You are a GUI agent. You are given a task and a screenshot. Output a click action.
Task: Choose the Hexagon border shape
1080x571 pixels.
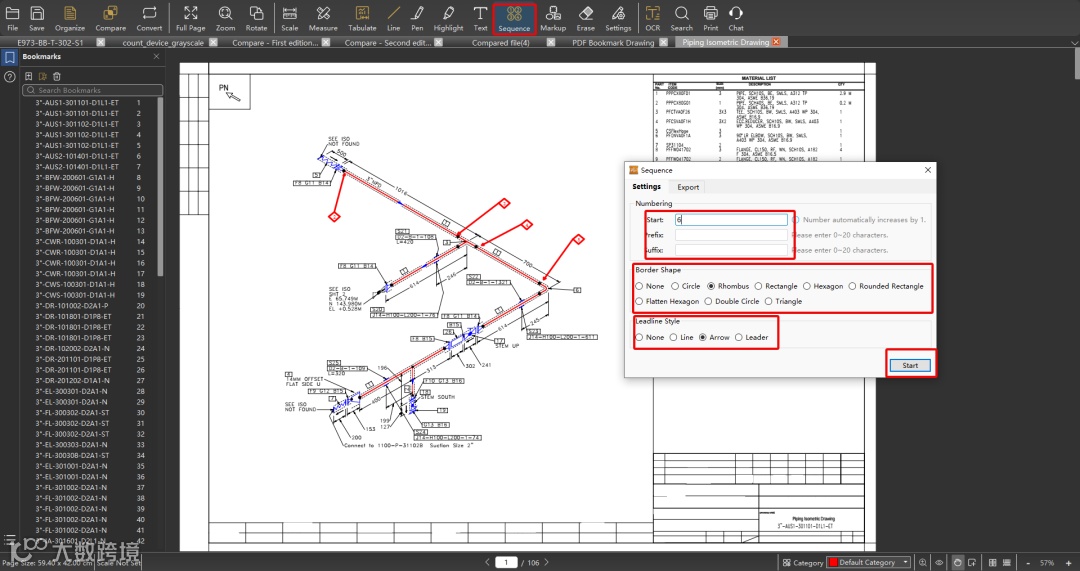[824, 286]
